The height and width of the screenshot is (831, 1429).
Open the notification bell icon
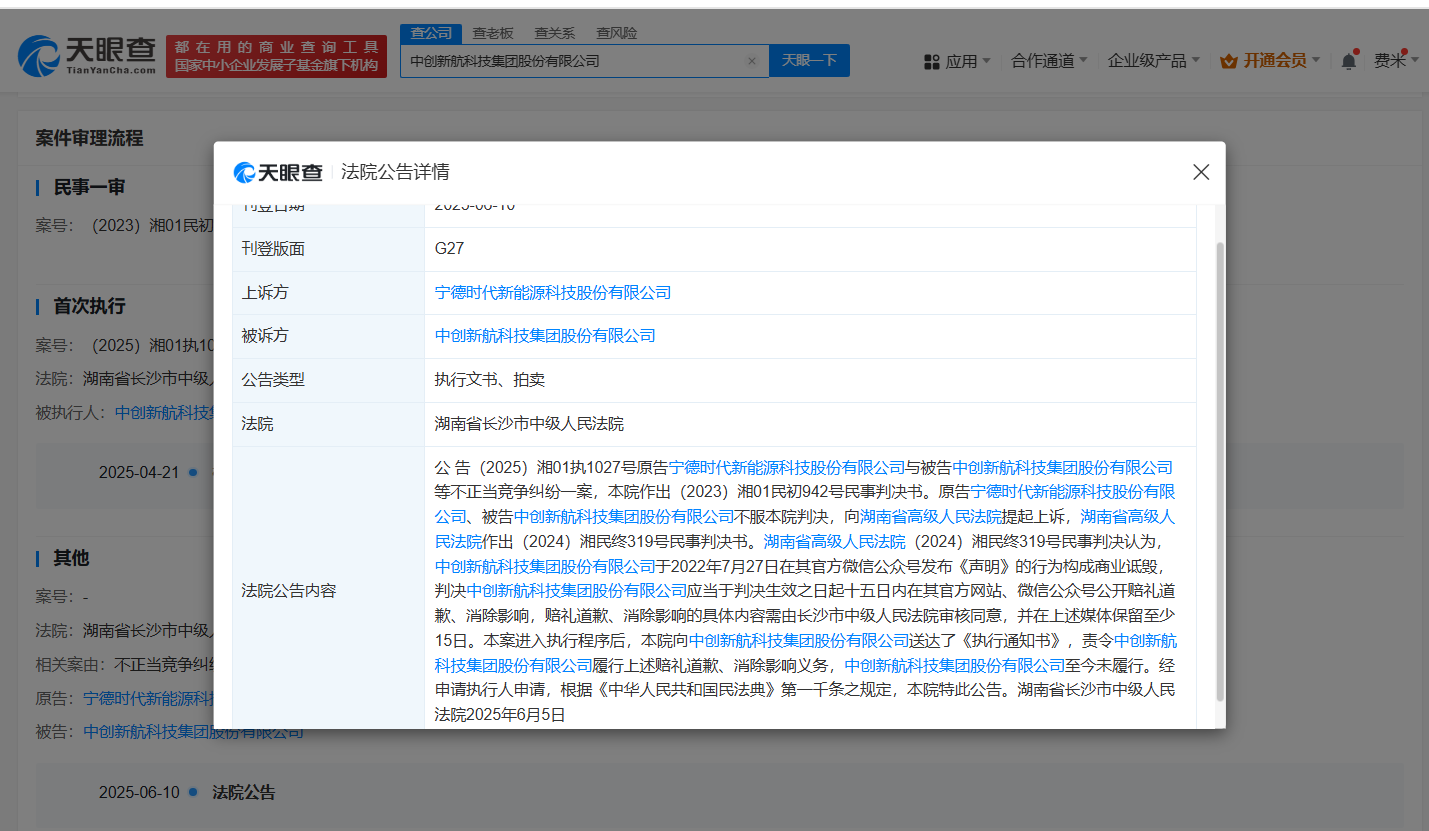(x=1348, y=61)
